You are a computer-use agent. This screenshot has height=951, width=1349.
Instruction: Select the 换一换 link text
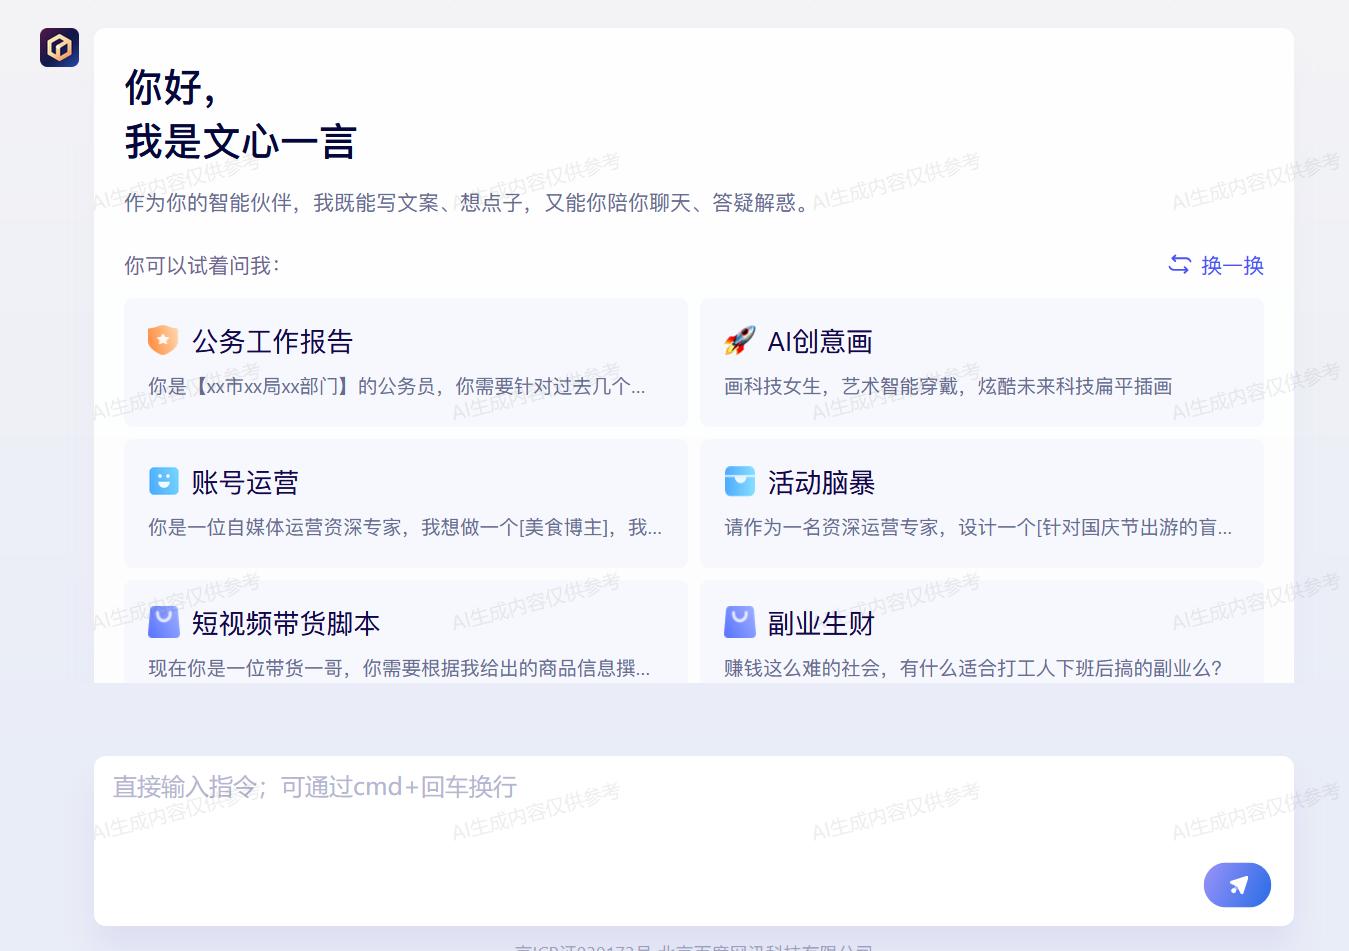[x=1232, y=266]
